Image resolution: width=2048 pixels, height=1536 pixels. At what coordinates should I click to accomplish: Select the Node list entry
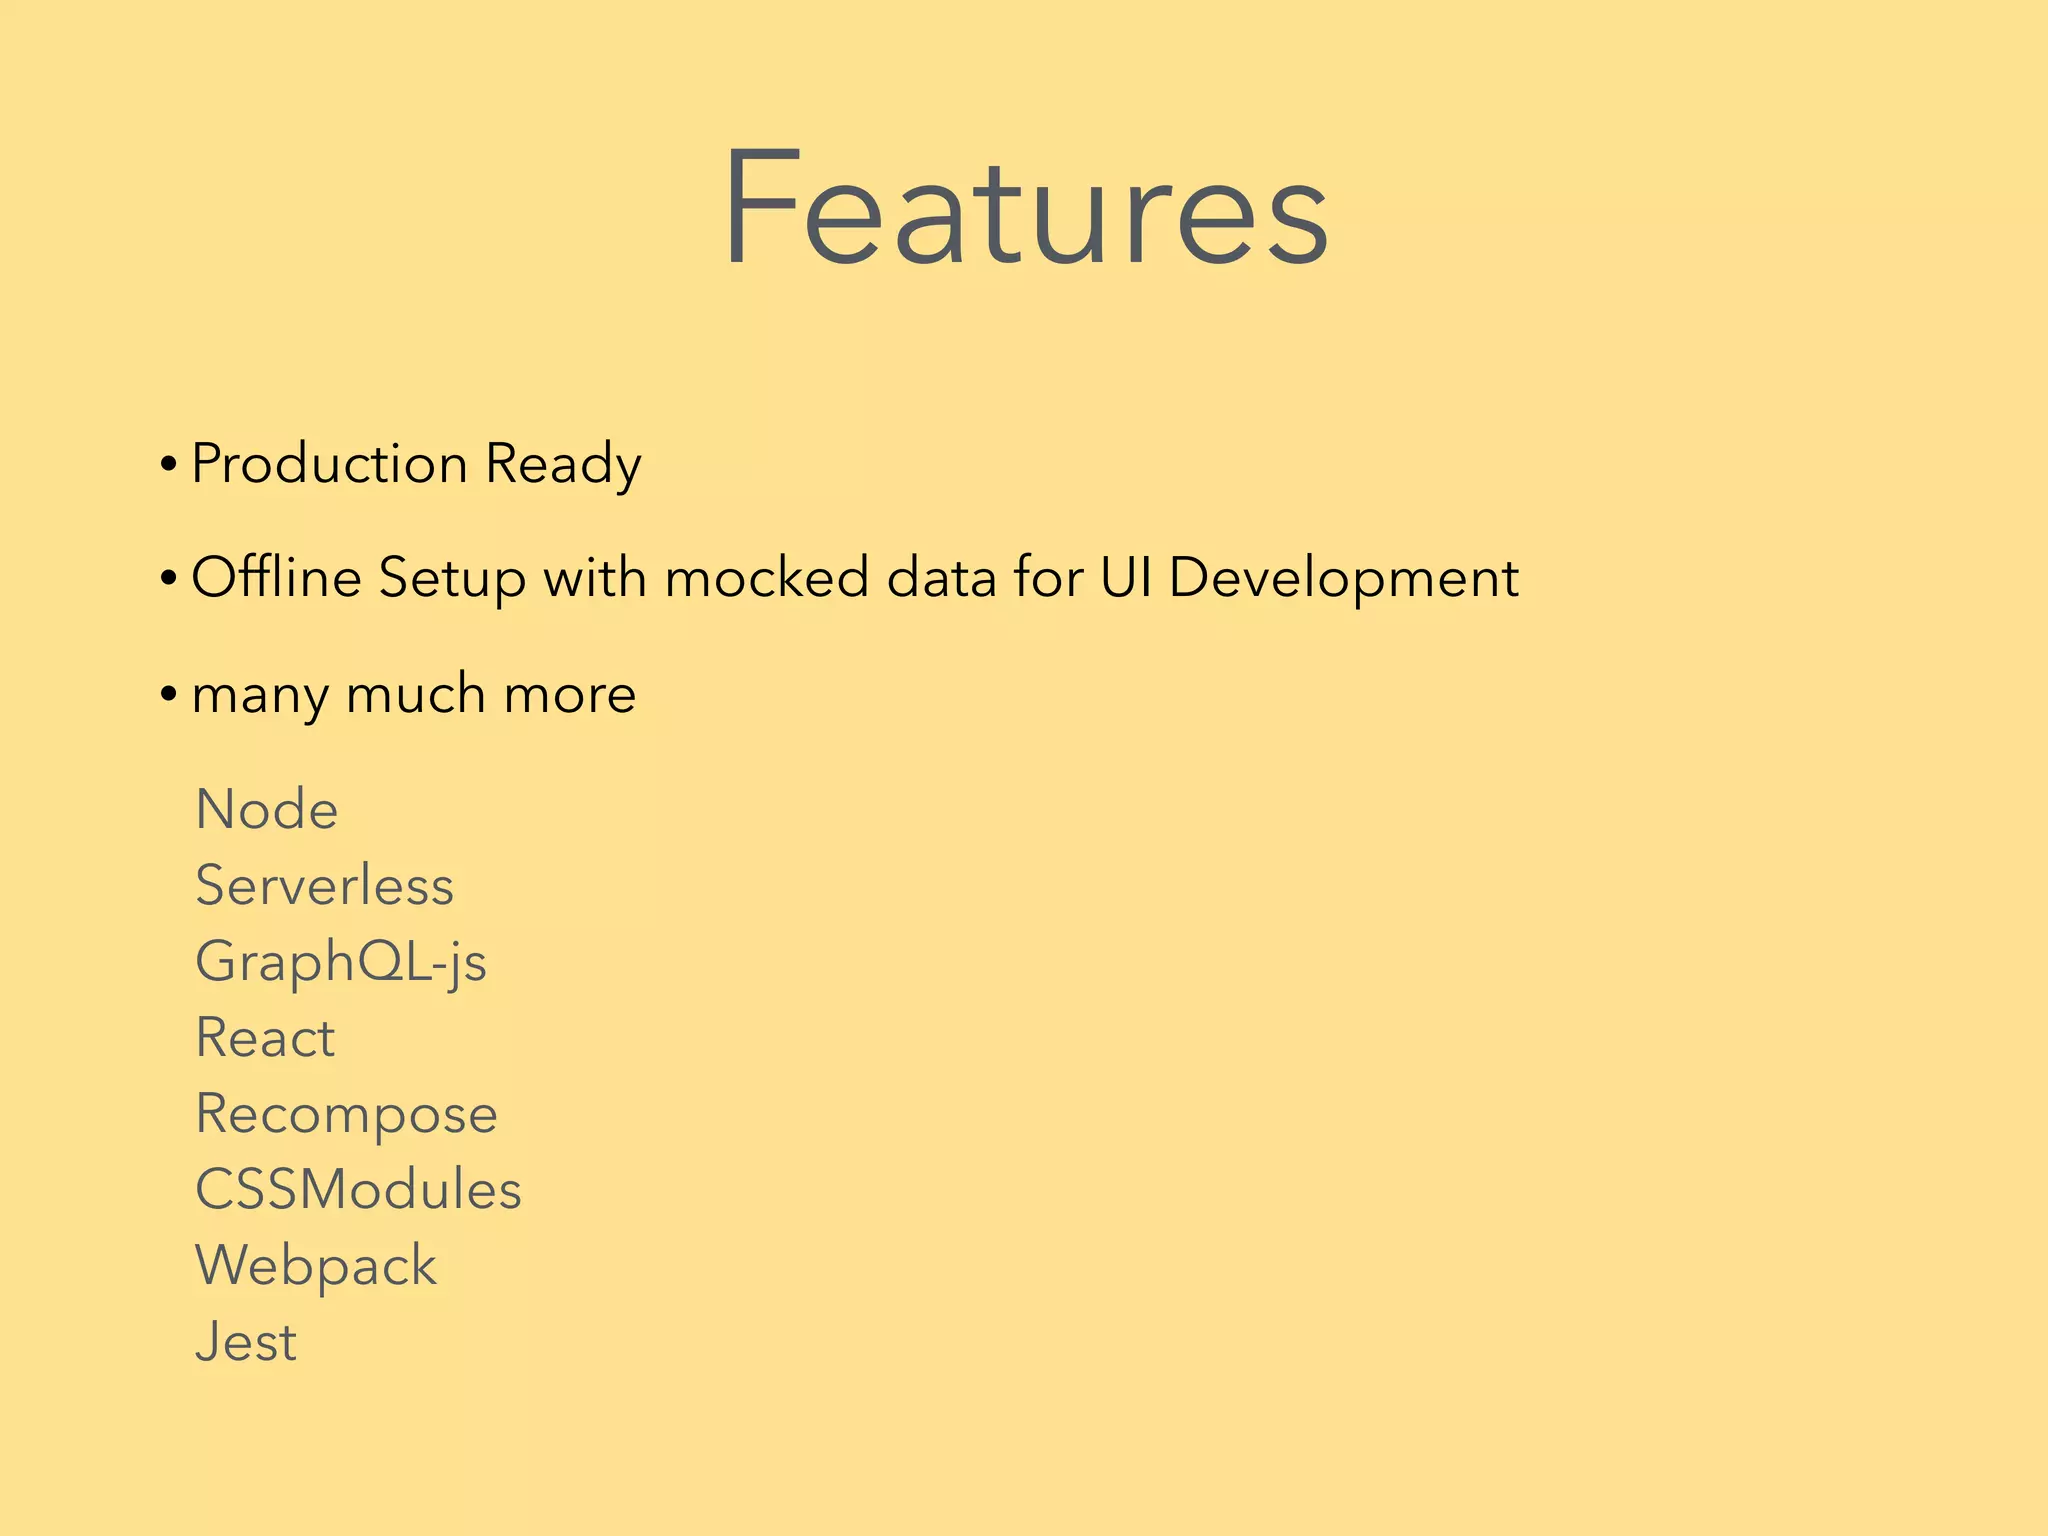(x=267, y=809)
